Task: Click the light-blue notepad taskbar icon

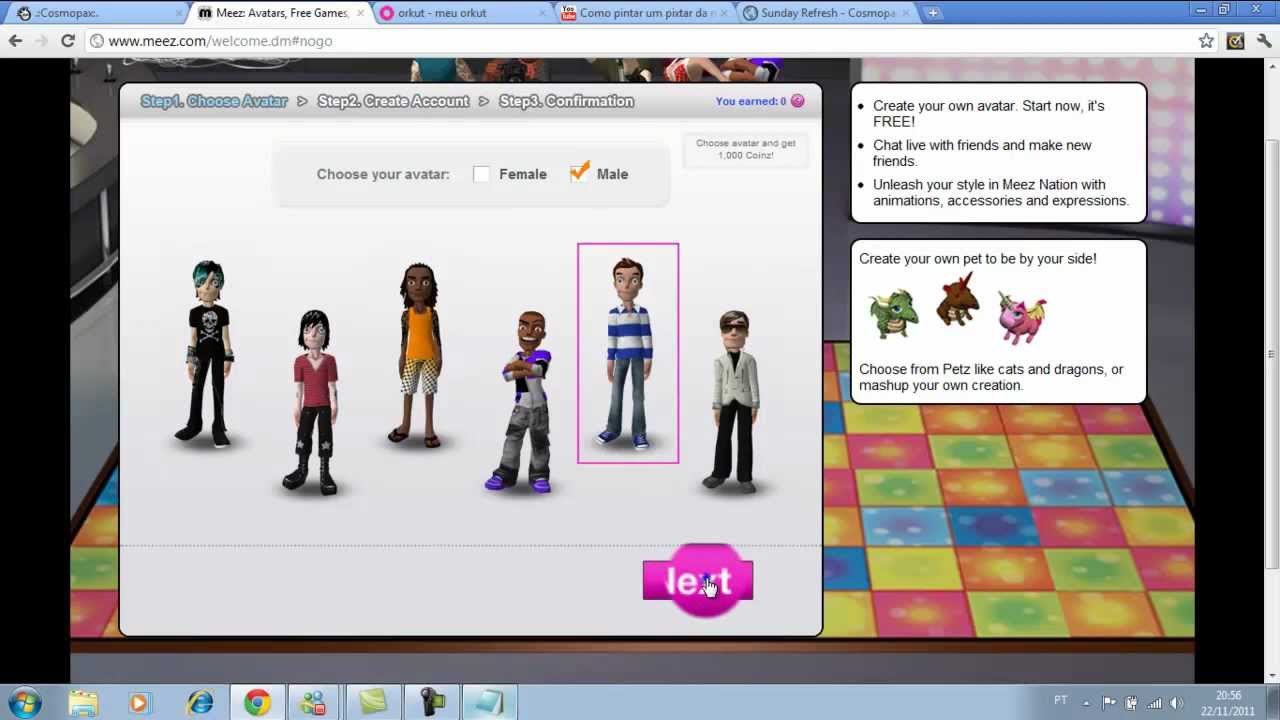Action: point(490,703)
